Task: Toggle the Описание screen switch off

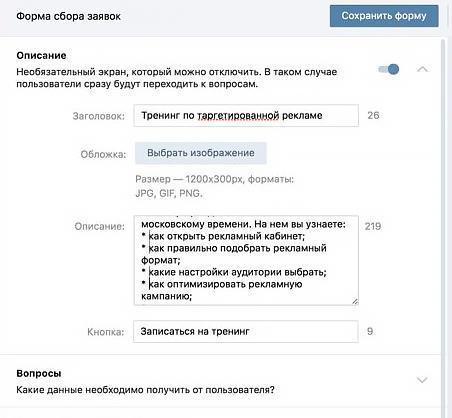Action: pos(389,69)
